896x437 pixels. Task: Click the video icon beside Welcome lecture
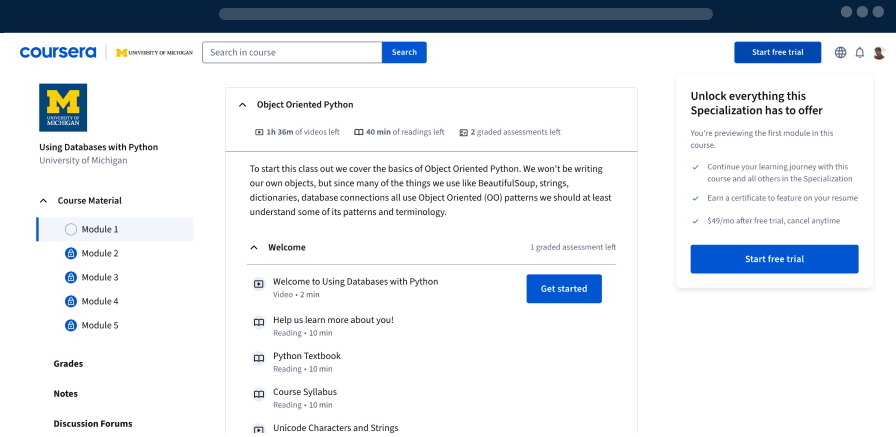pos(259,284)
